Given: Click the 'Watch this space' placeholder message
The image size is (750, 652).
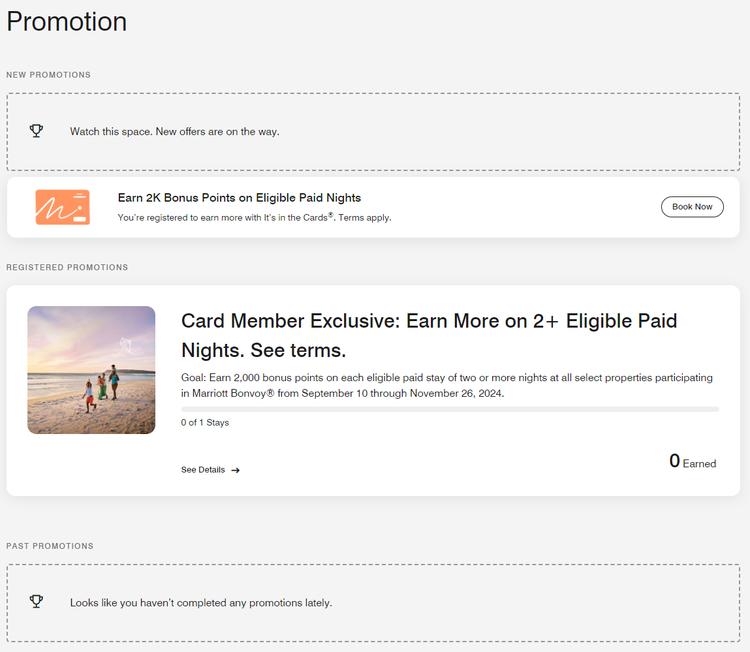Looking at the screenshot, I should 175,131.
